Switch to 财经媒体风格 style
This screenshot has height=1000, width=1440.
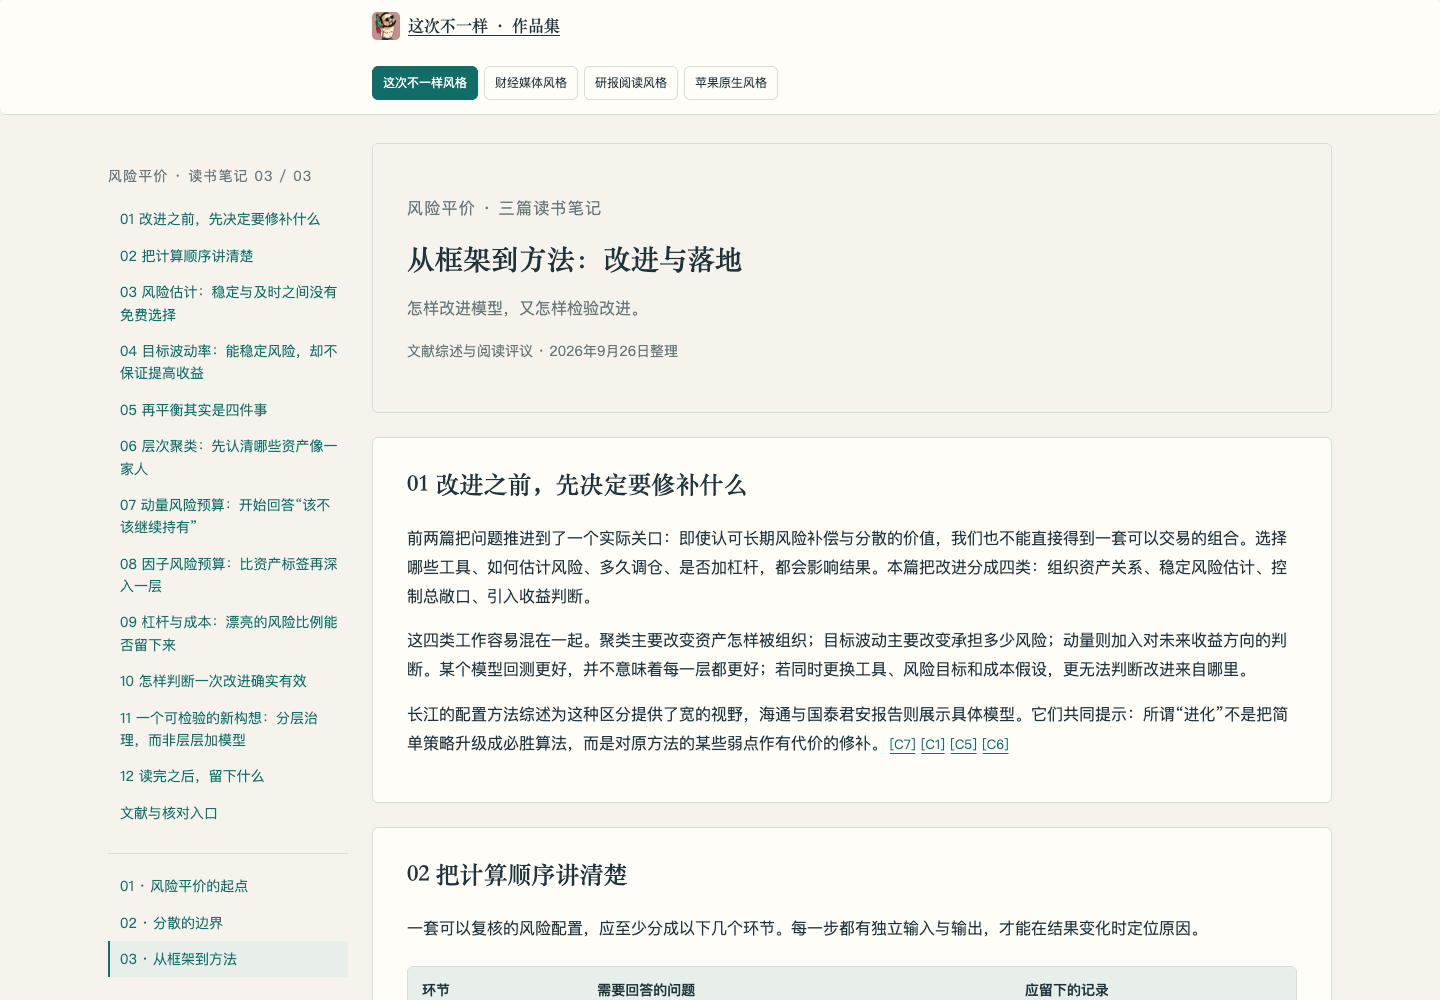click(531, 83)
